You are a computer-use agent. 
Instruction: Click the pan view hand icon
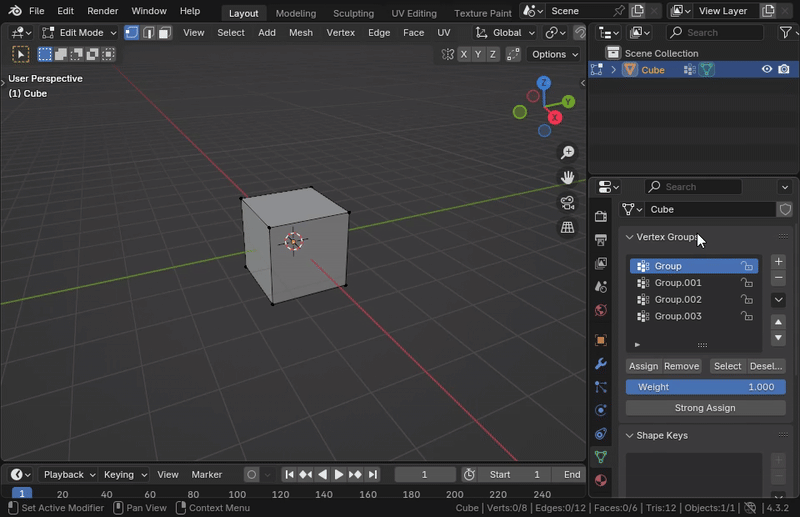[x=567, y=178]
